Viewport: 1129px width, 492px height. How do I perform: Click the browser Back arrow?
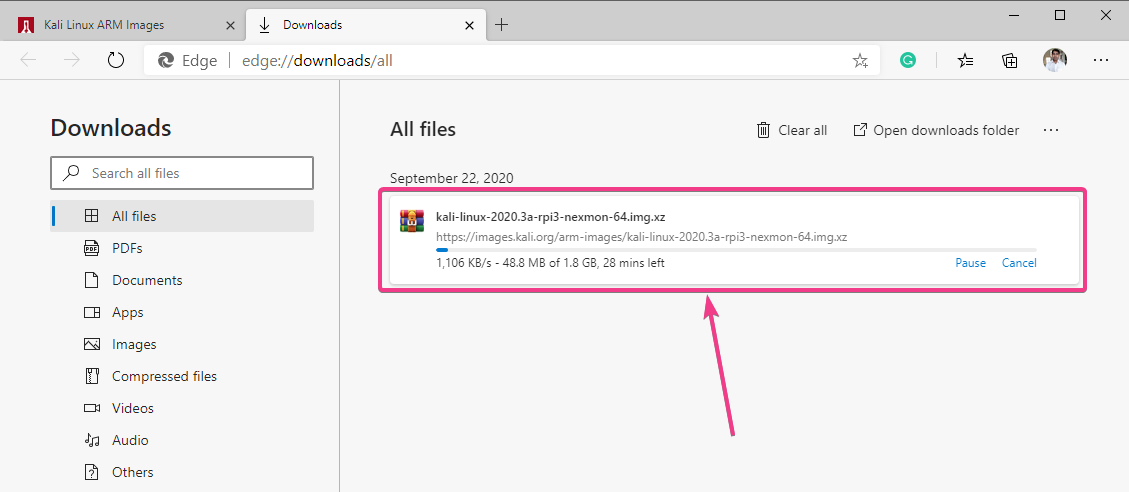28,61
